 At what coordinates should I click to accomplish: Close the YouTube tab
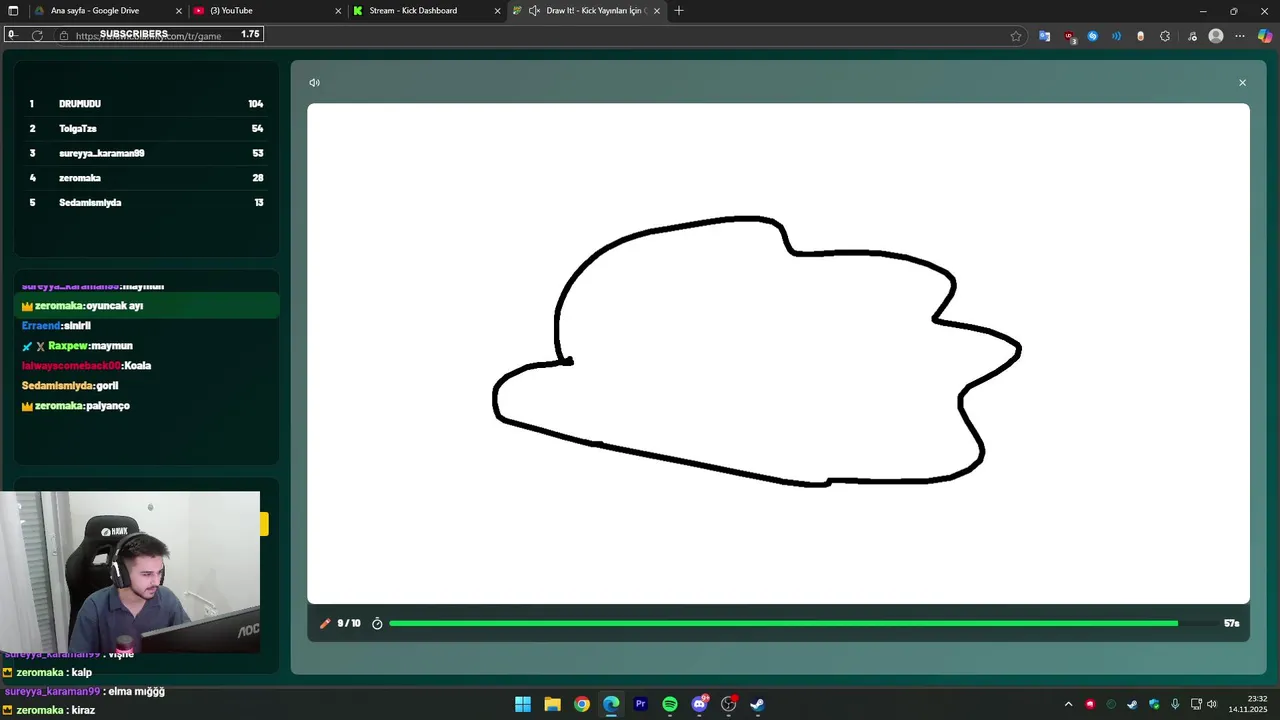coord(339,11)
